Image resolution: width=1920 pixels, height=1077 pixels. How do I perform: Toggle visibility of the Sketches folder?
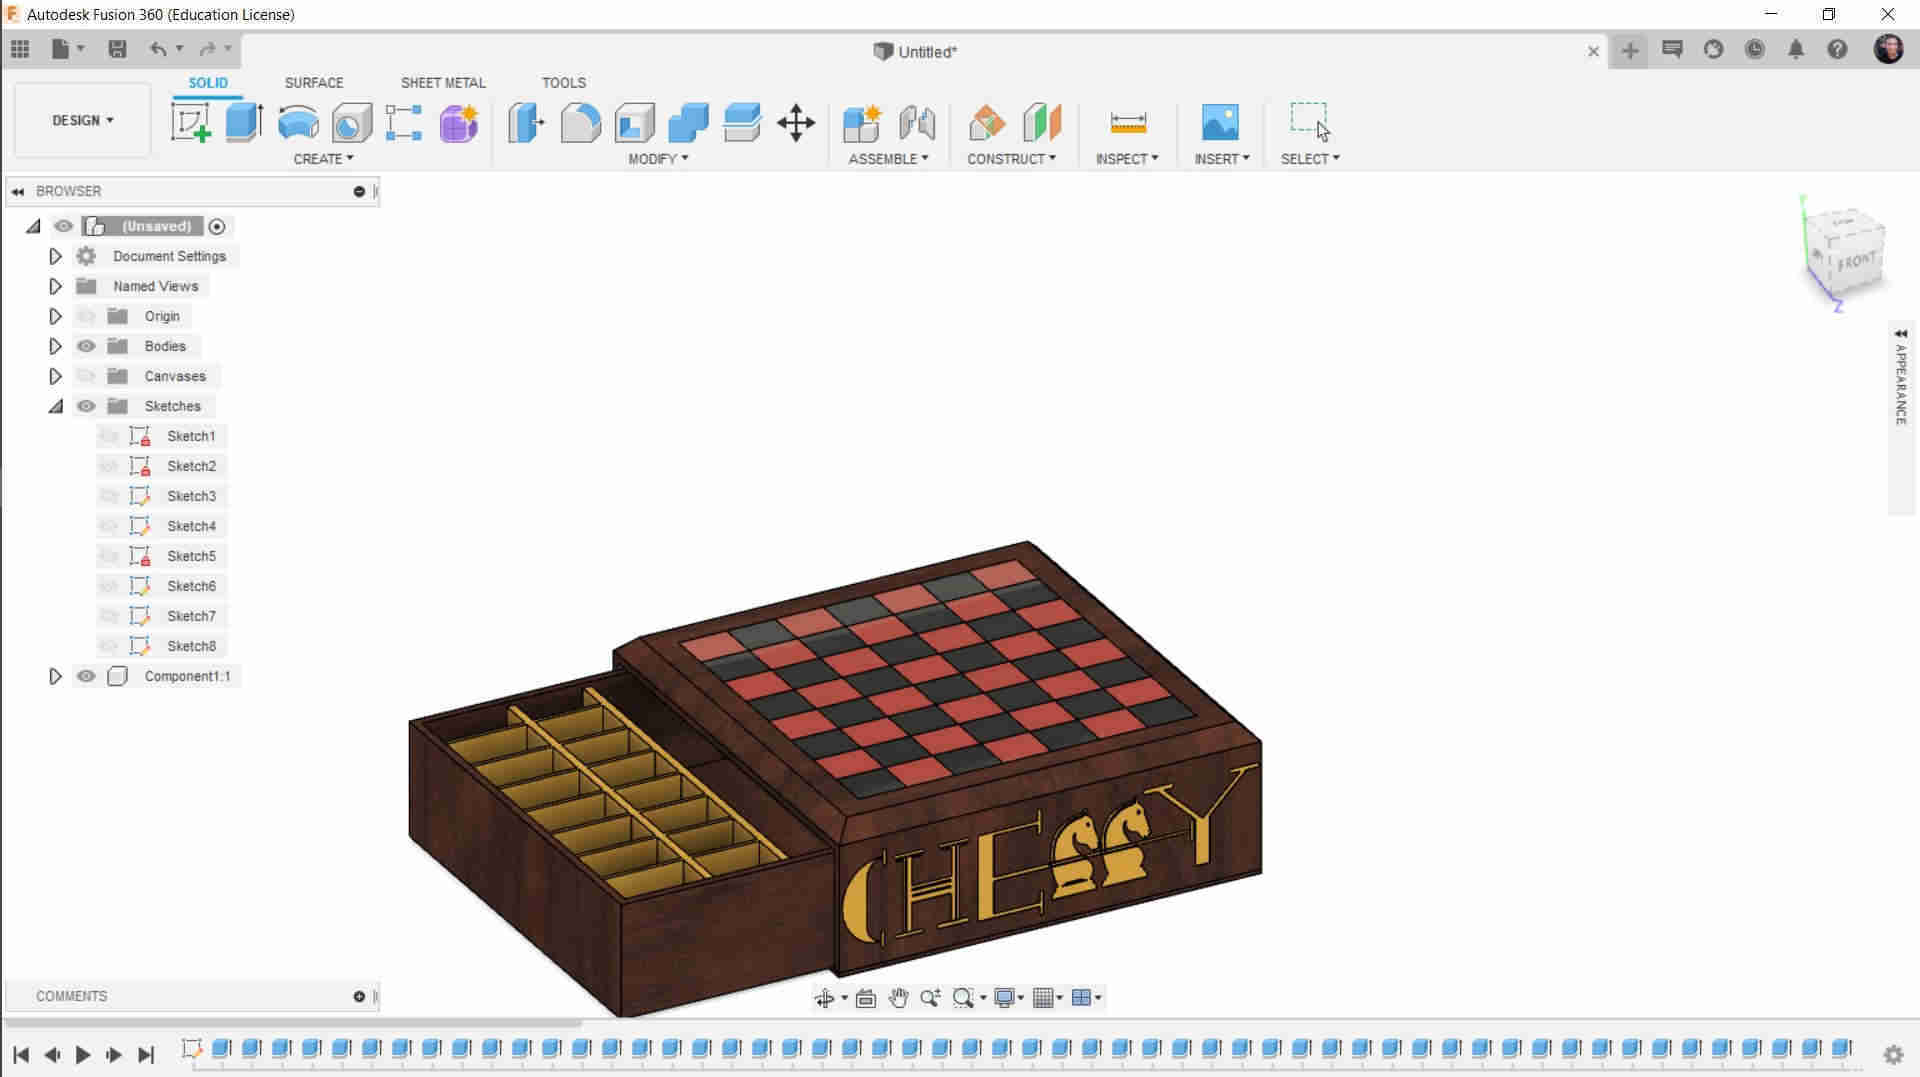pos(87,406)
